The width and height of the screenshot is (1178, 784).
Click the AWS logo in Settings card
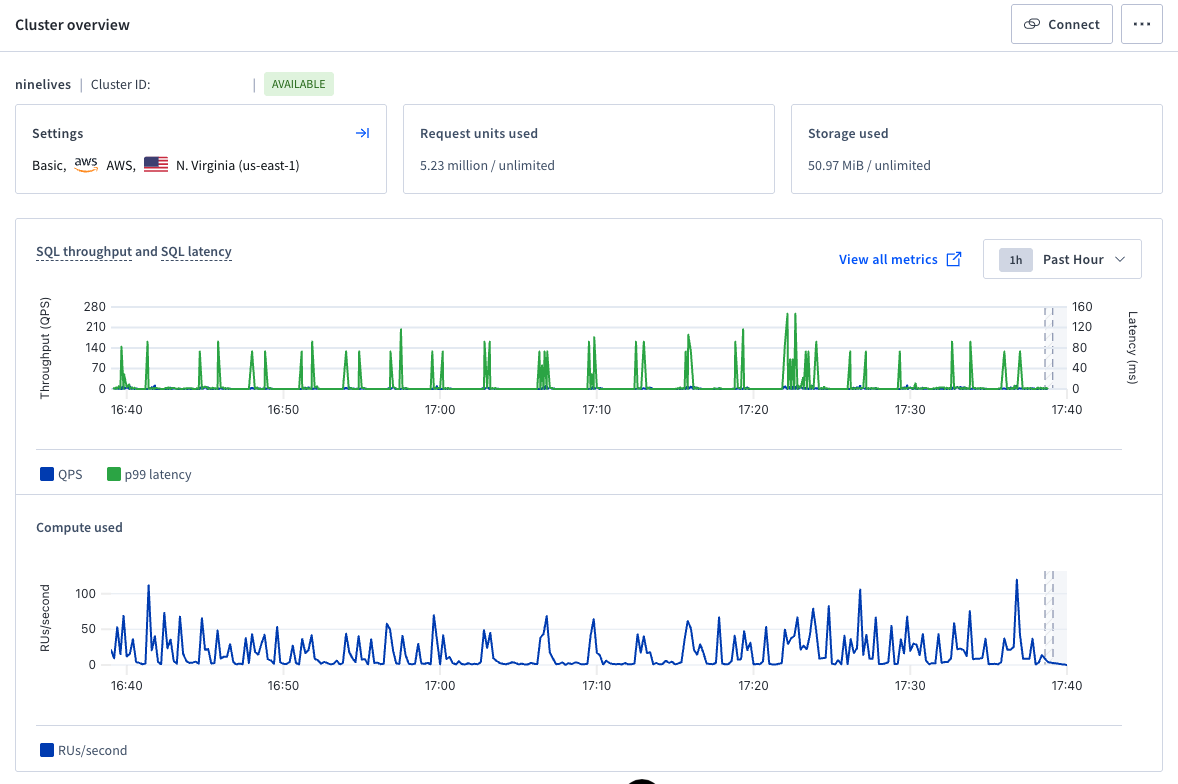pyautogui.click(x=86, y=164)
